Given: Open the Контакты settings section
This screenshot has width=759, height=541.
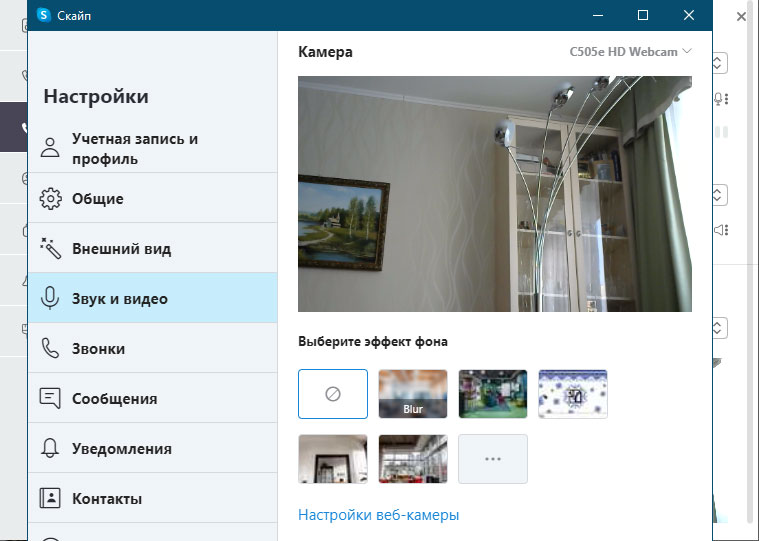Looking at the screenshot, I should coord(152,498).
